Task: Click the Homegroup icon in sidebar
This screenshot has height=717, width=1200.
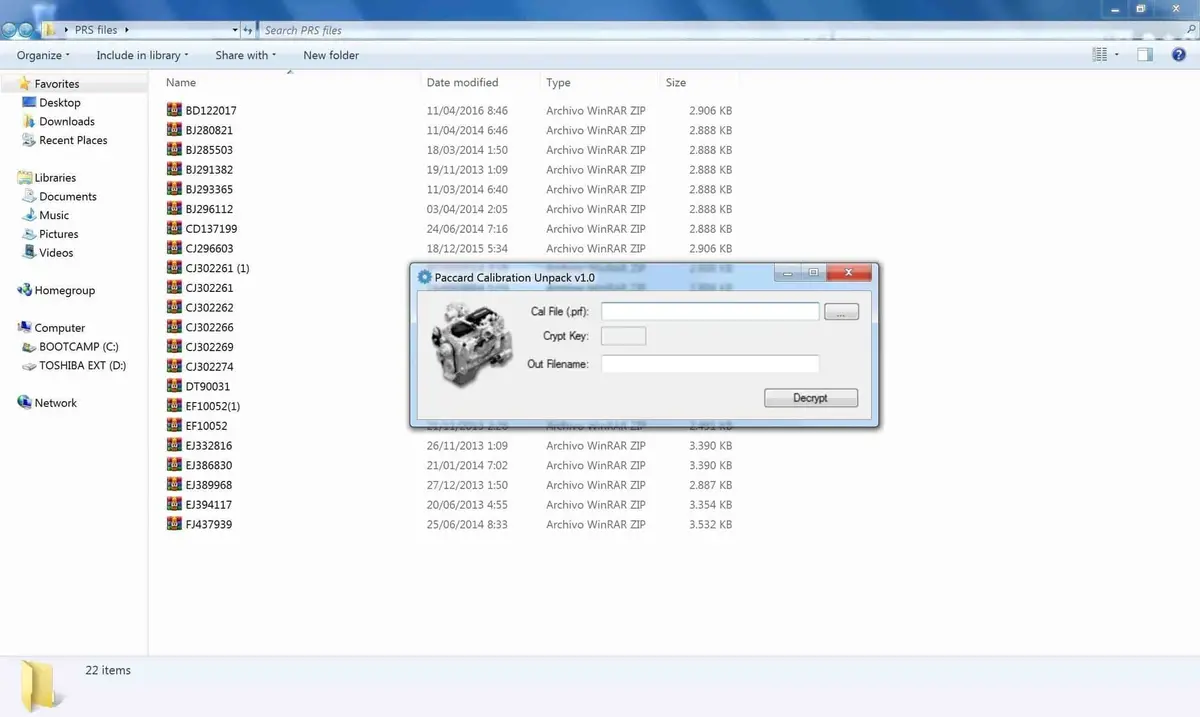Action: [25, 291]
